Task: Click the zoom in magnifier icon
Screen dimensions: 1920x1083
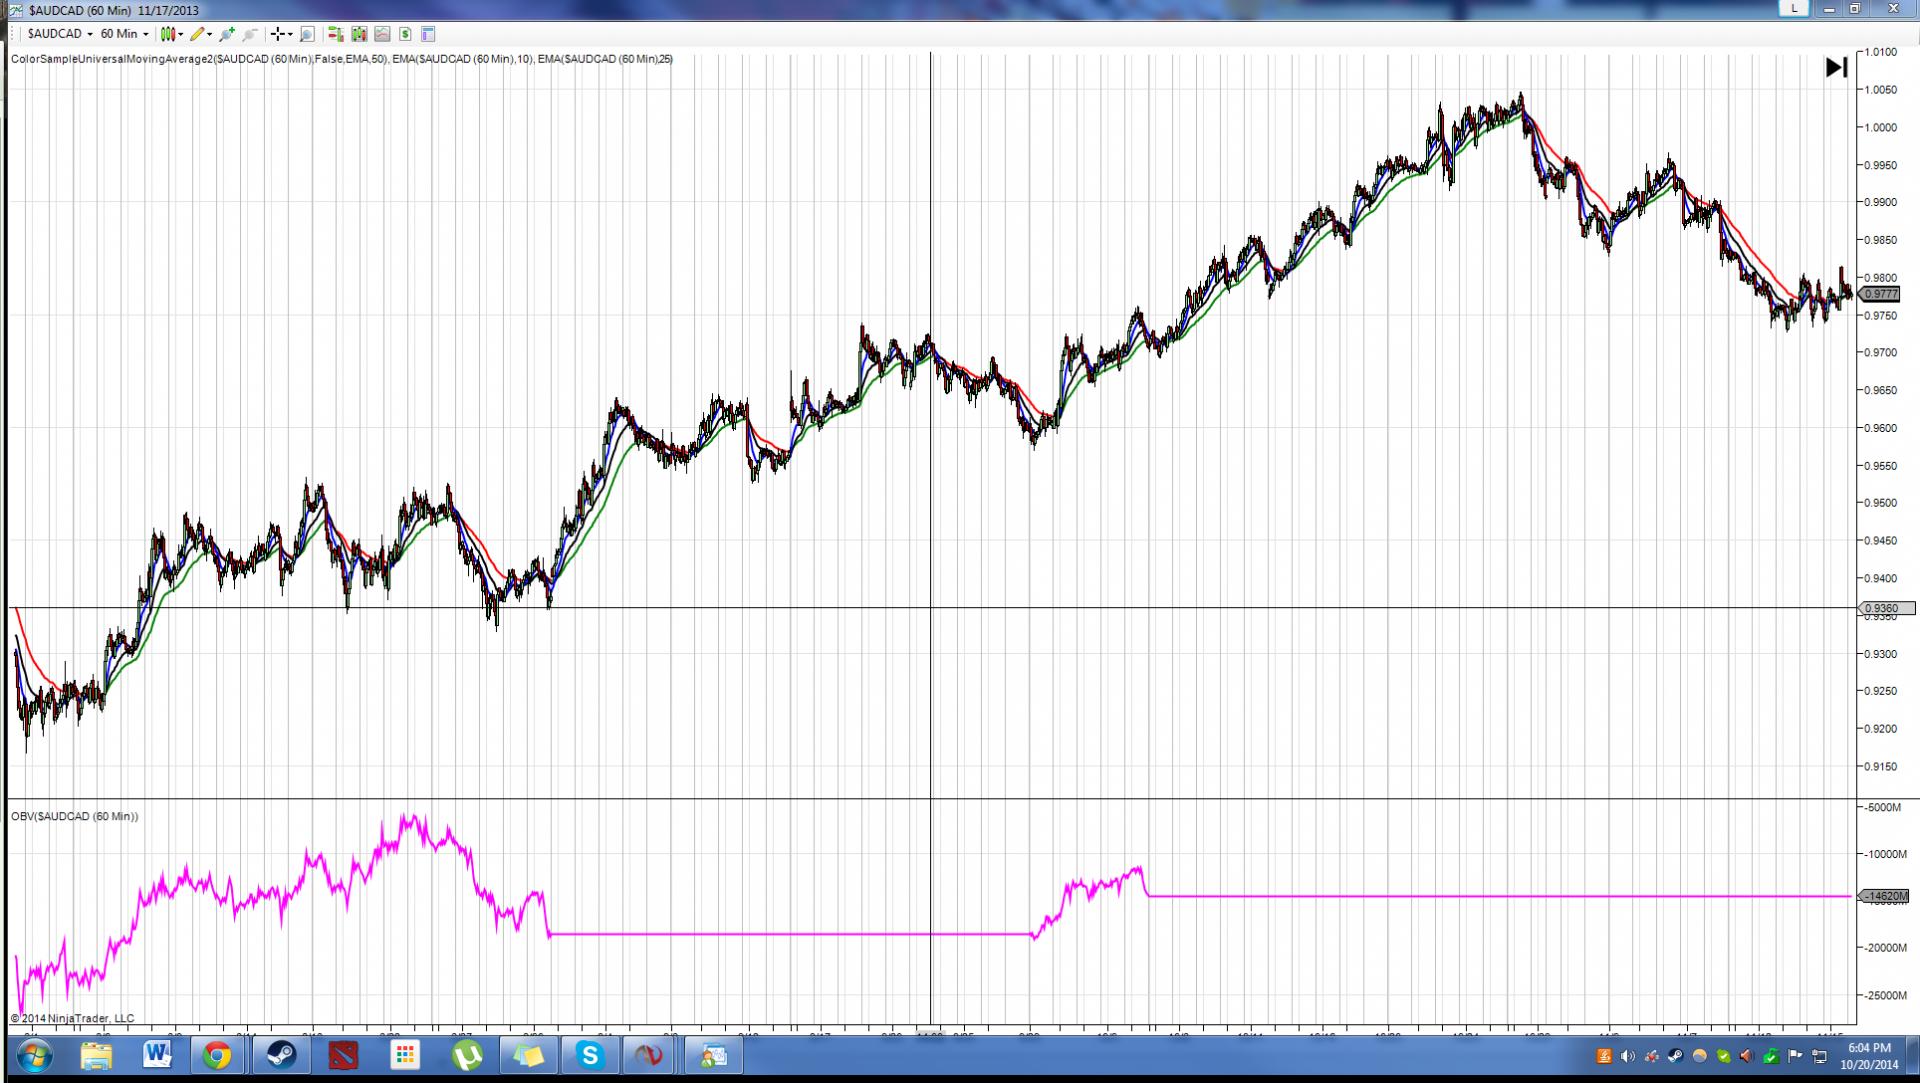Action: [x=227, y=34]
